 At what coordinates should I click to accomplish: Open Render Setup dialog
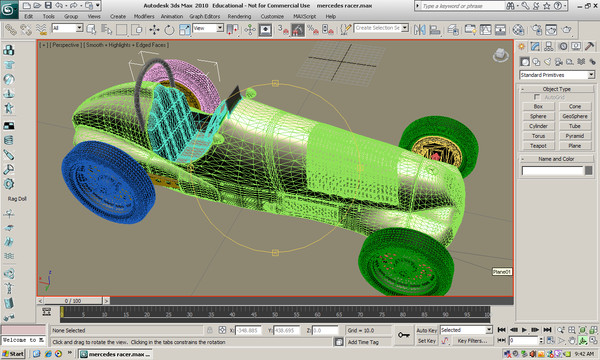coord(537,29)
